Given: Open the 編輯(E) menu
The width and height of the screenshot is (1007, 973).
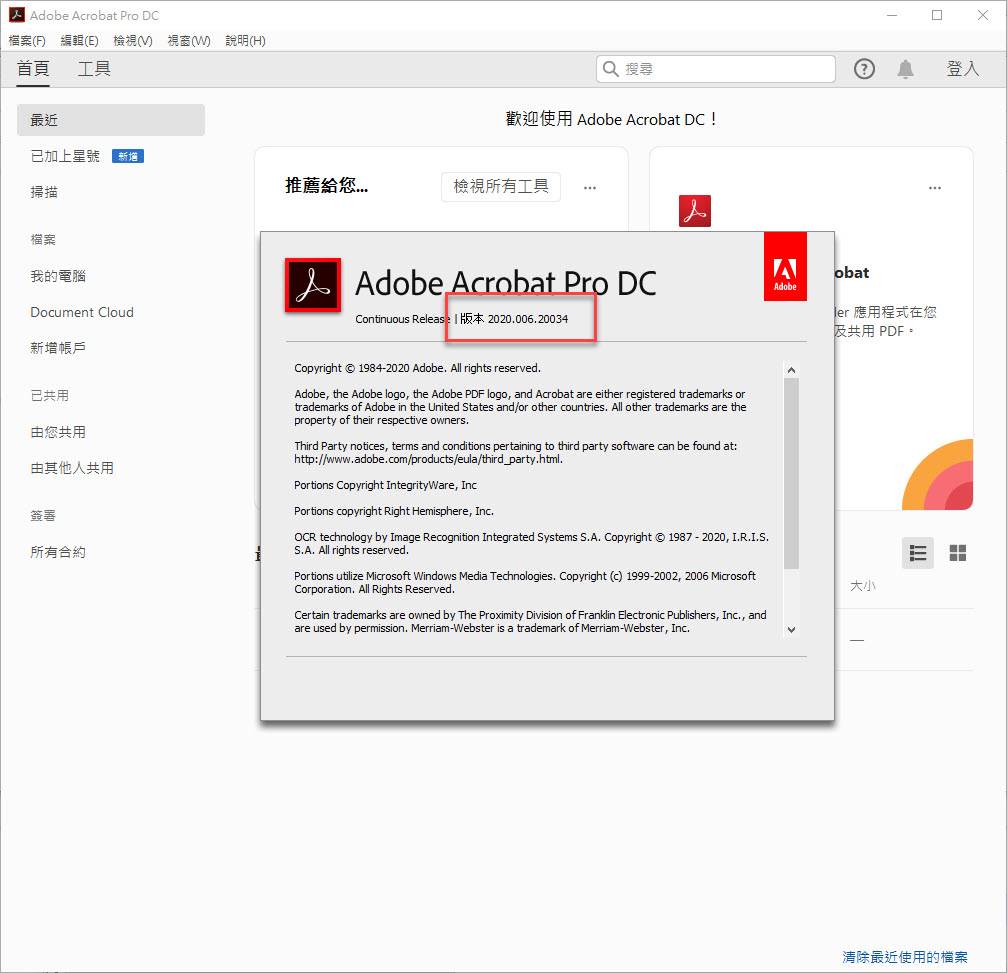Looking at the screenshot, I should coord(79,40).
